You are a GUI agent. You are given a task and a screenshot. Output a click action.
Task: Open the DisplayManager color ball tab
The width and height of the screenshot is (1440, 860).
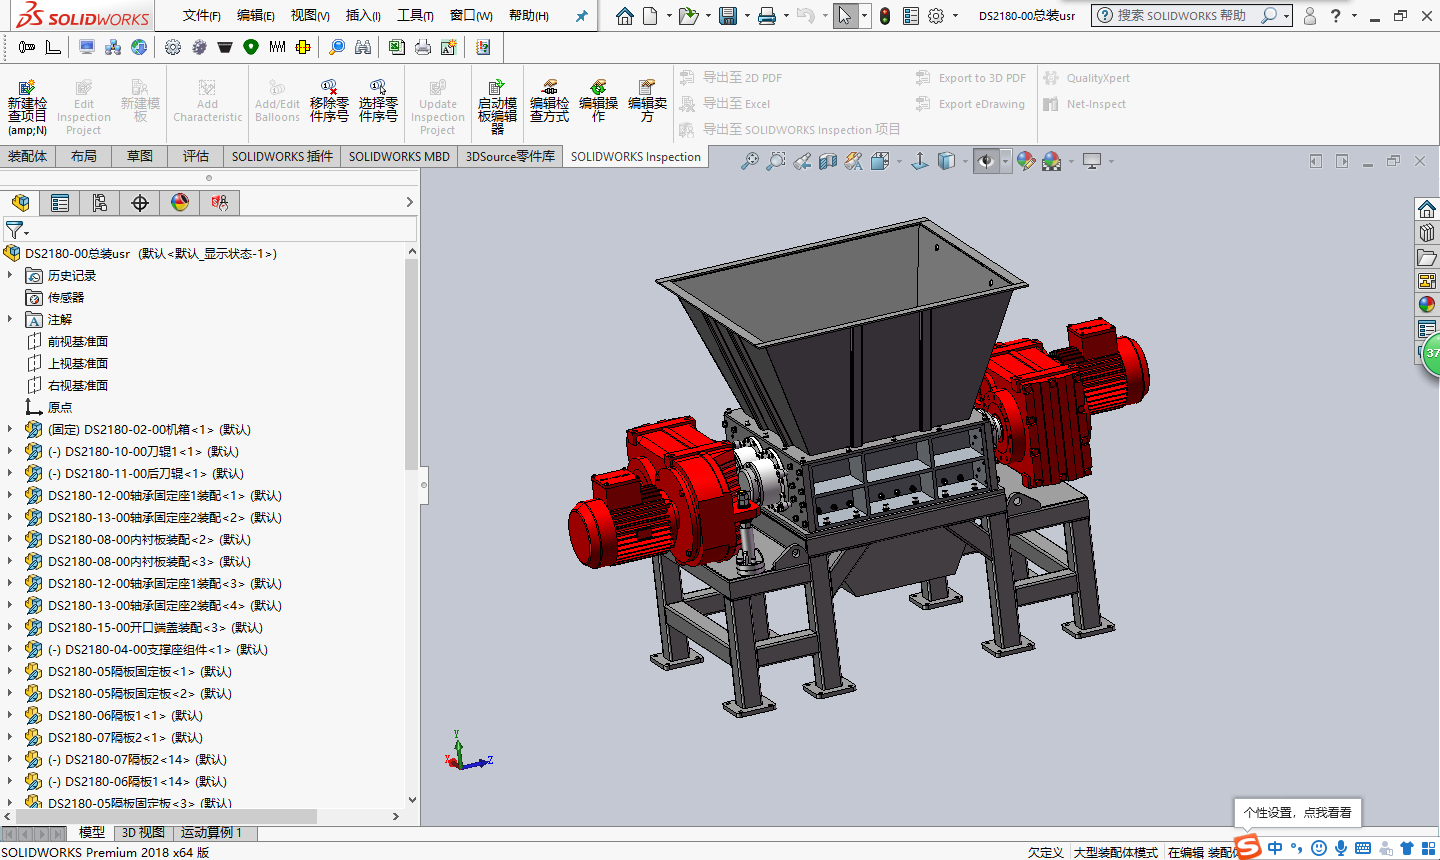(x=180, y=203)
